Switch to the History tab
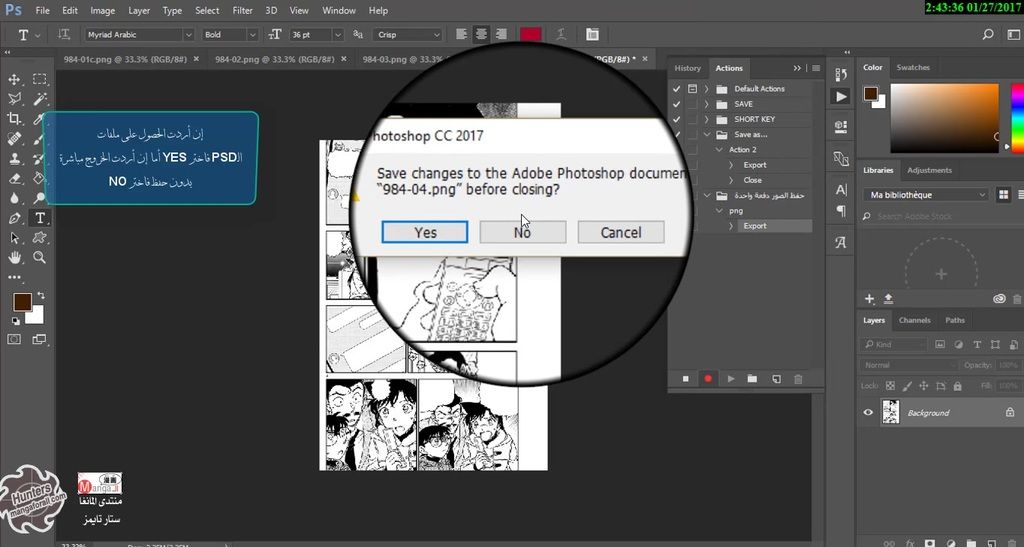 [687, 68]
